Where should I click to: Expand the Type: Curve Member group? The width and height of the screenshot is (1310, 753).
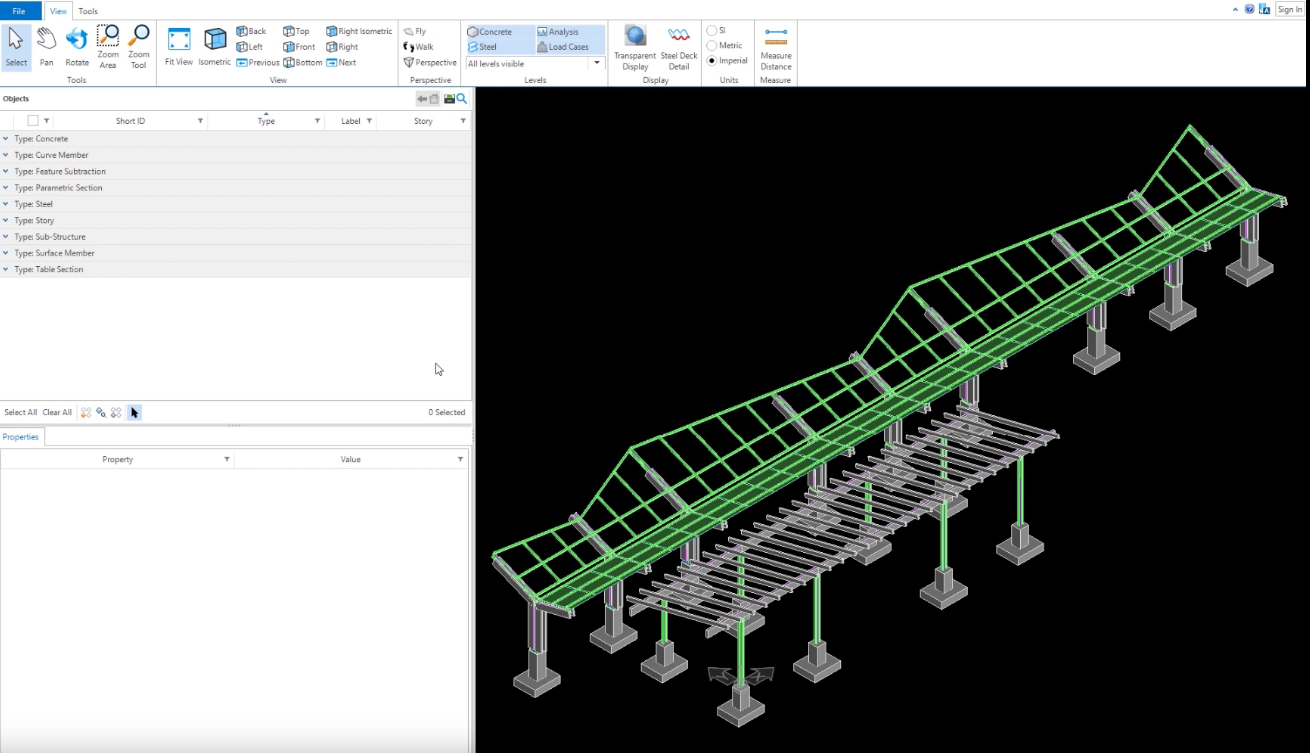click(x=5, y=155)
